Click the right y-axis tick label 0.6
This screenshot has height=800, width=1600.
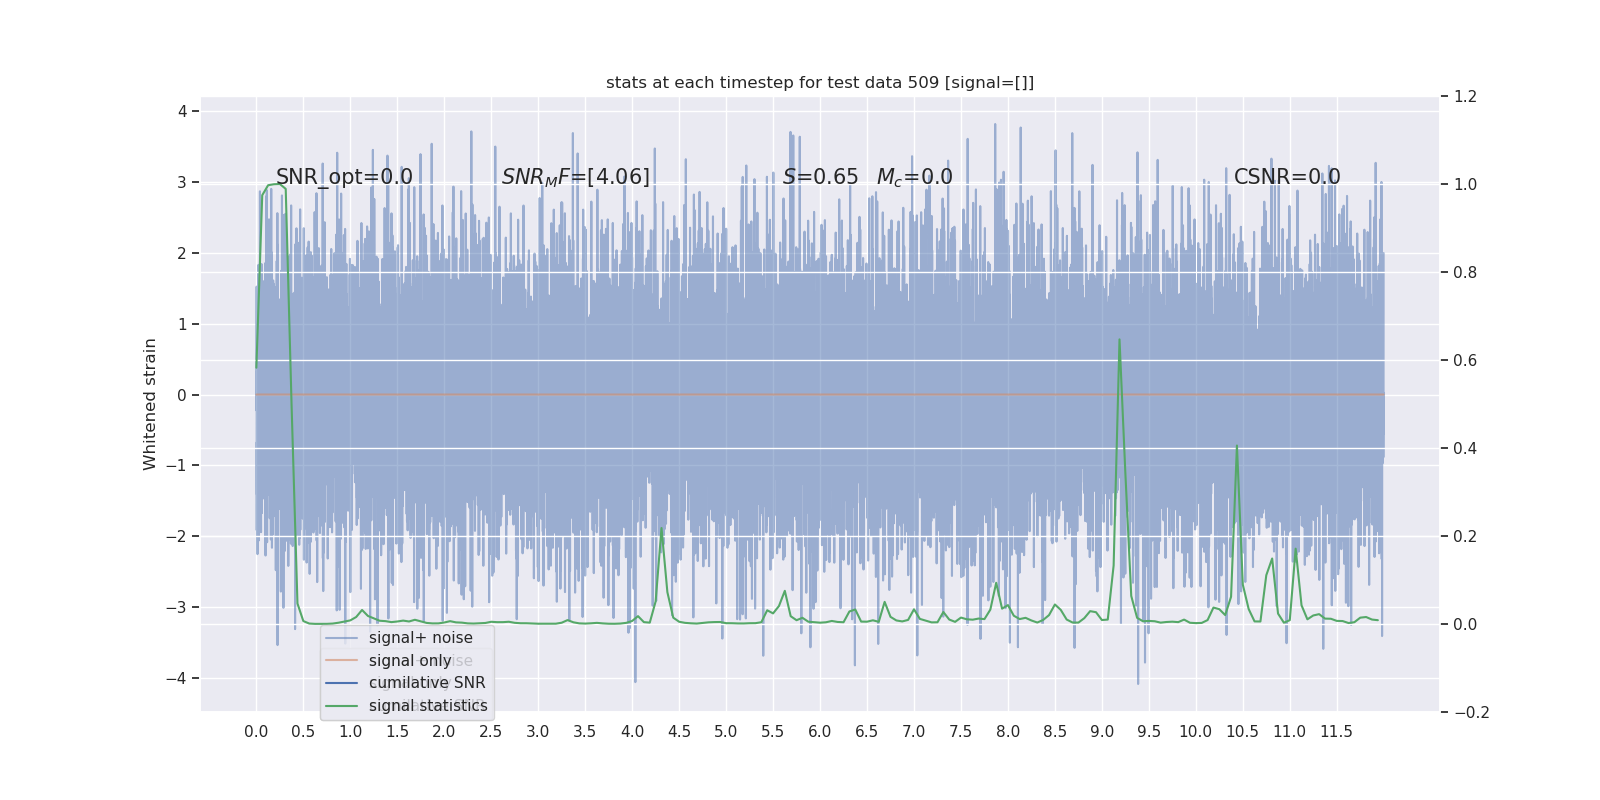(x=1465, y=360)
